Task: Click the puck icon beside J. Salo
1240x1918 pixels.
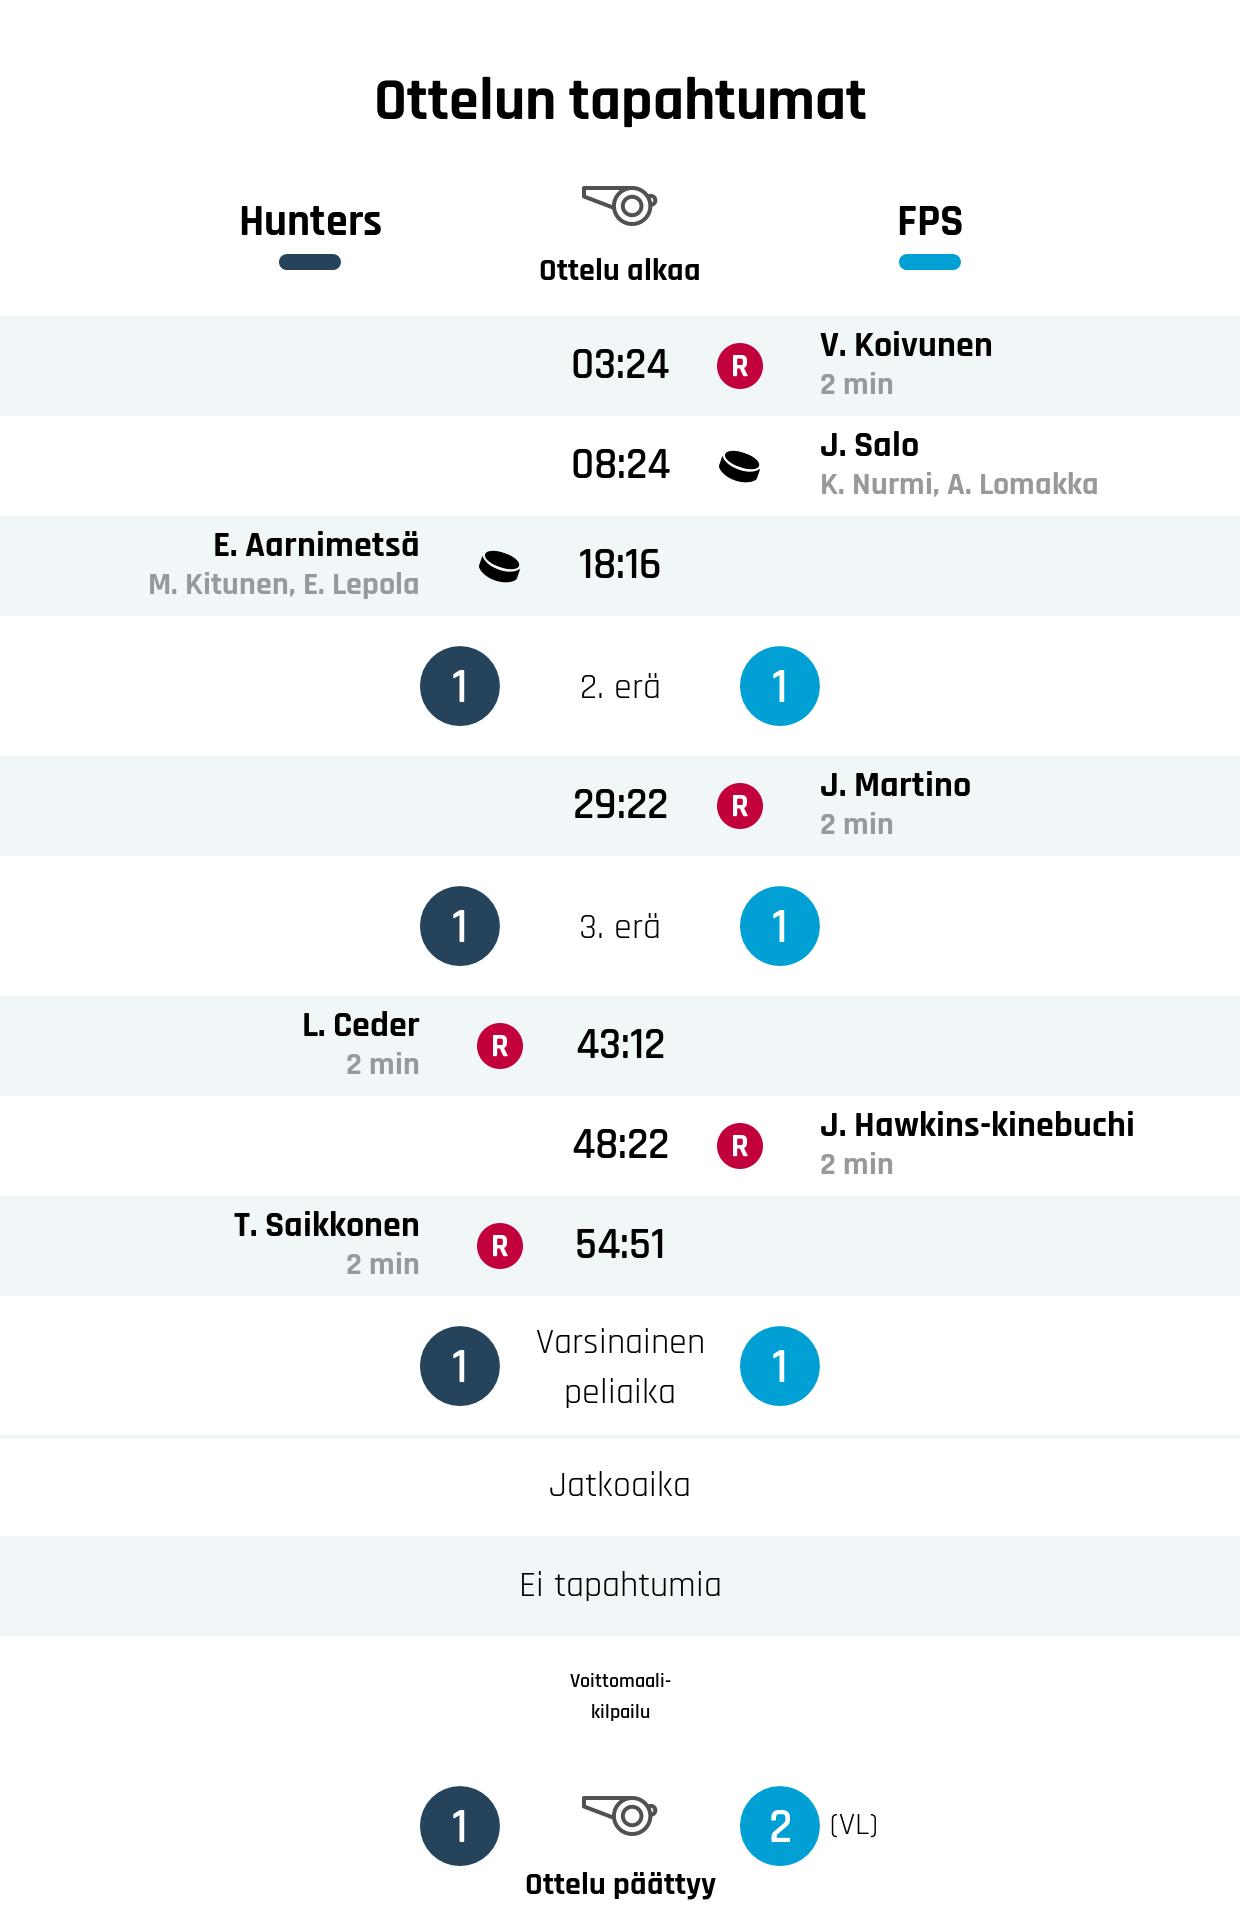Action: 740,466
